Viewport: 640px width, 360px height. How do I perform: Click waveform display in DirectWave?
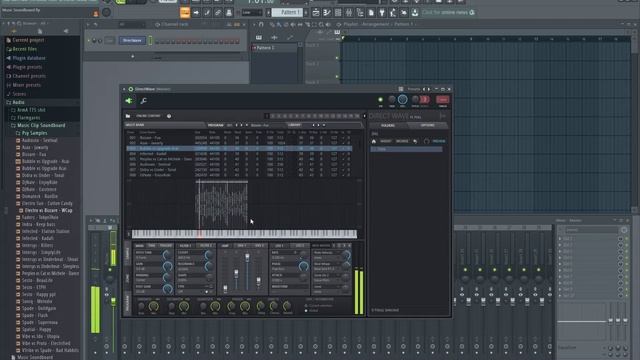click(x=244, y=204)
